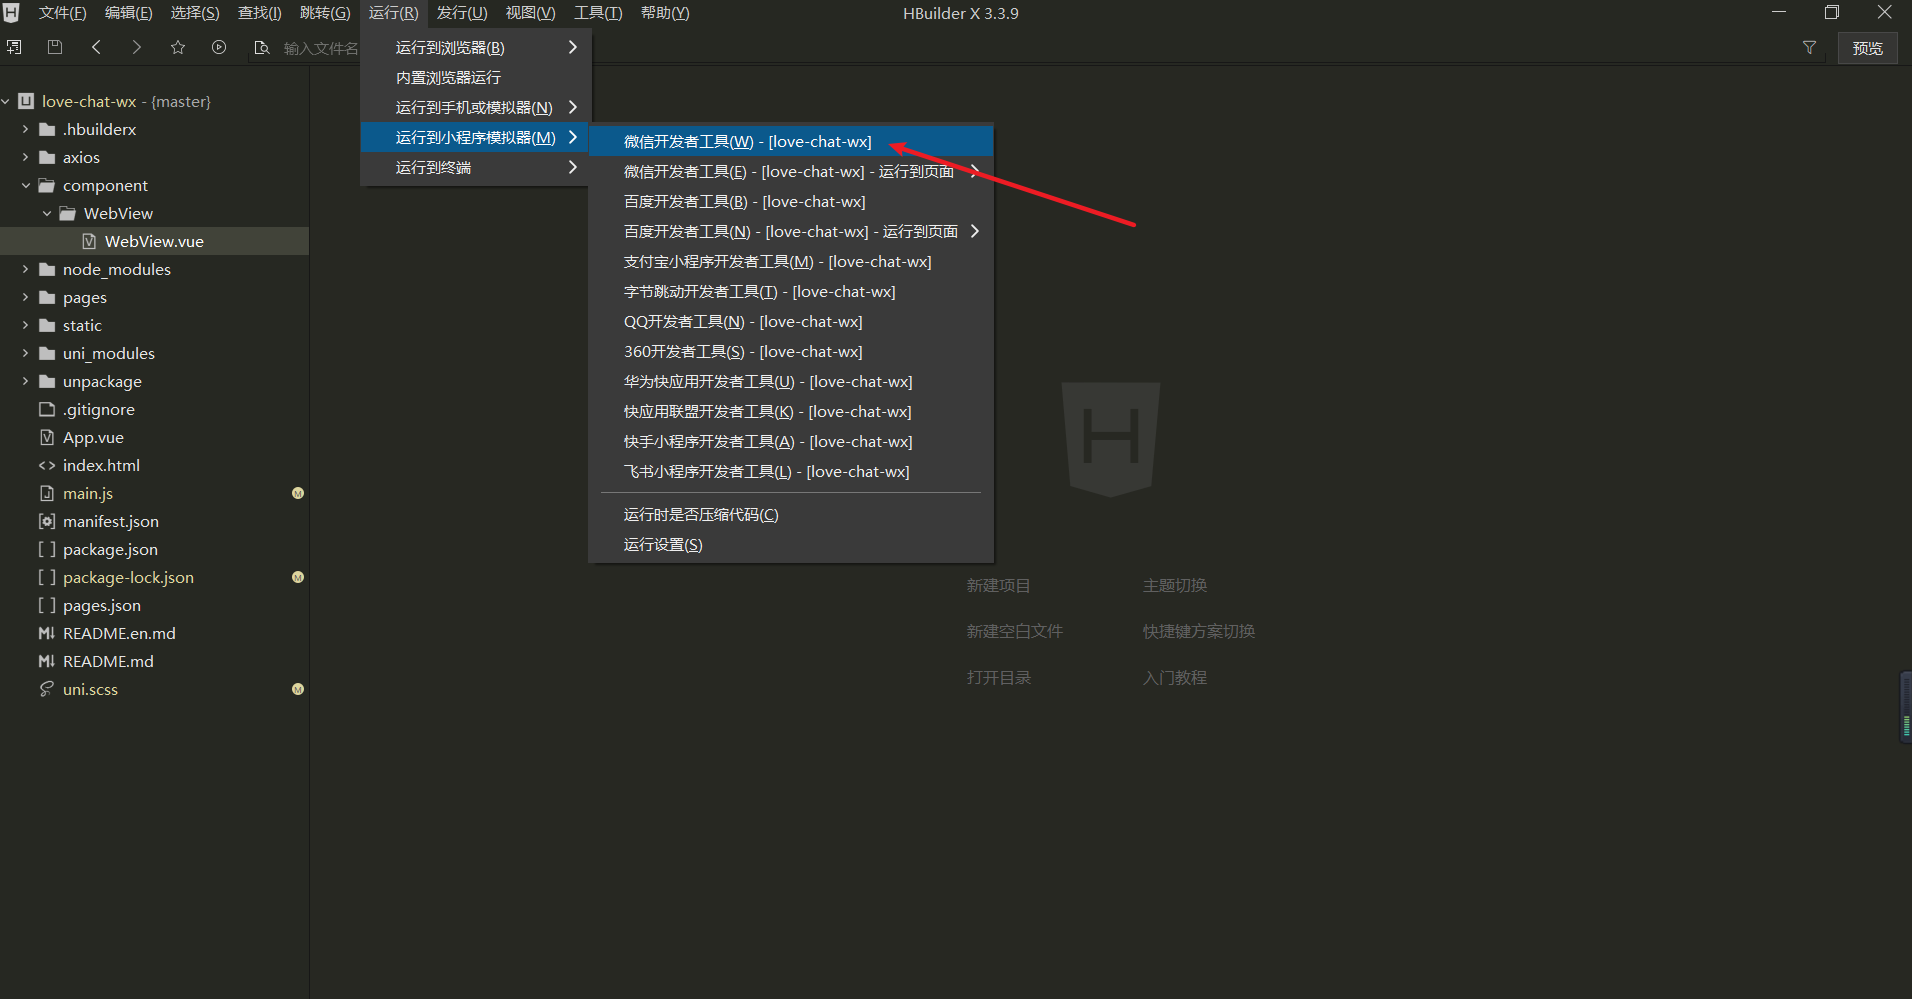Click the file search icon in toolbar

point(262,47)
